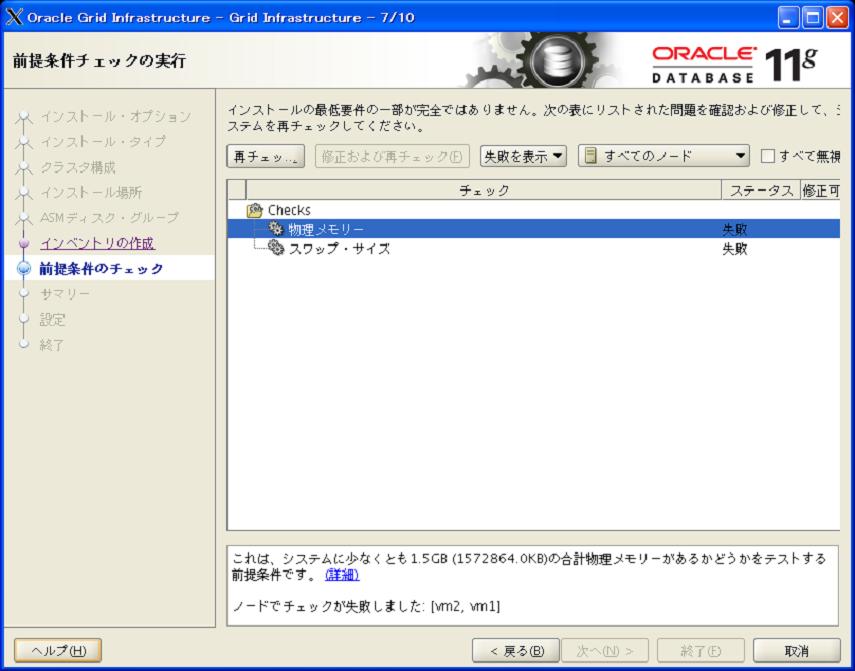Select the 物理メモリー check row
Viewport: 855px width, 671px height.
pyautogui.click(x=533, y=229)
